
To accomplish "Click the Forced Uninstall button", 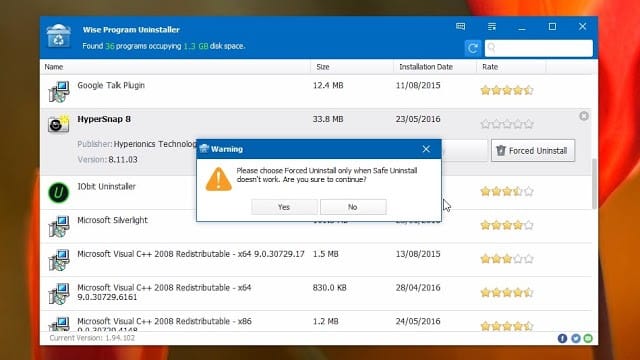I will tap(533, 151).
